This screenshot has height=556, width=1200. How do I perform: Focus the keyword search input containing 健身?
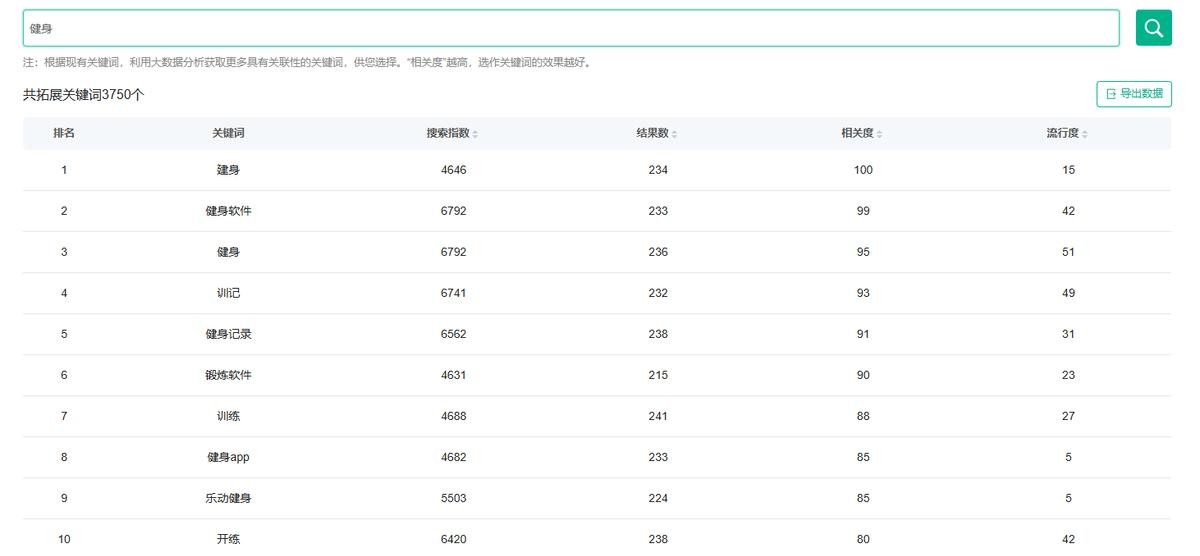[570, 28]
